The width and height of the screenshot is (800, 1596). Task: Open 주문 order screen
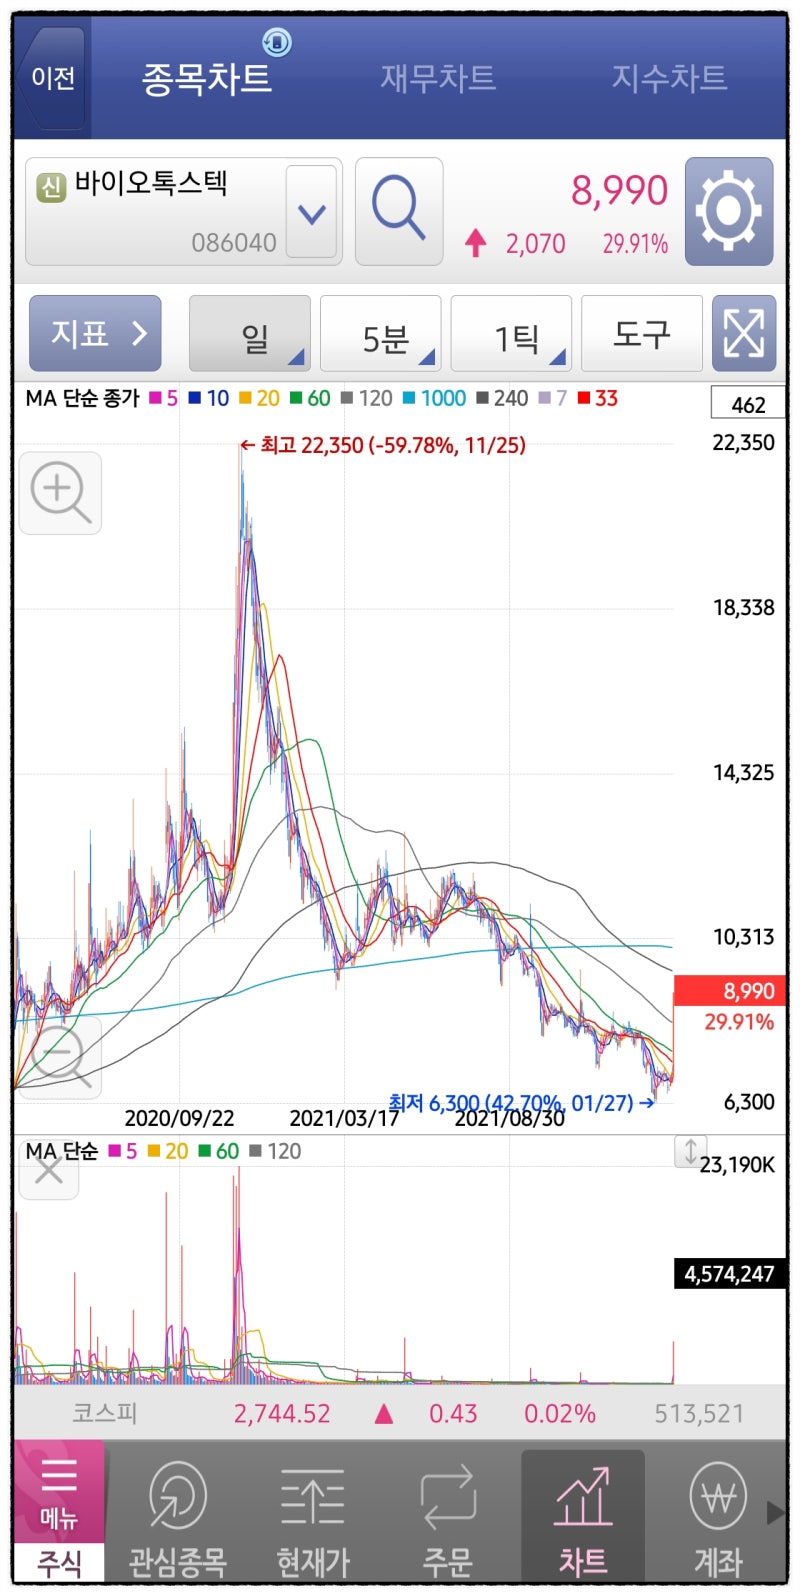coord(448,1518)
